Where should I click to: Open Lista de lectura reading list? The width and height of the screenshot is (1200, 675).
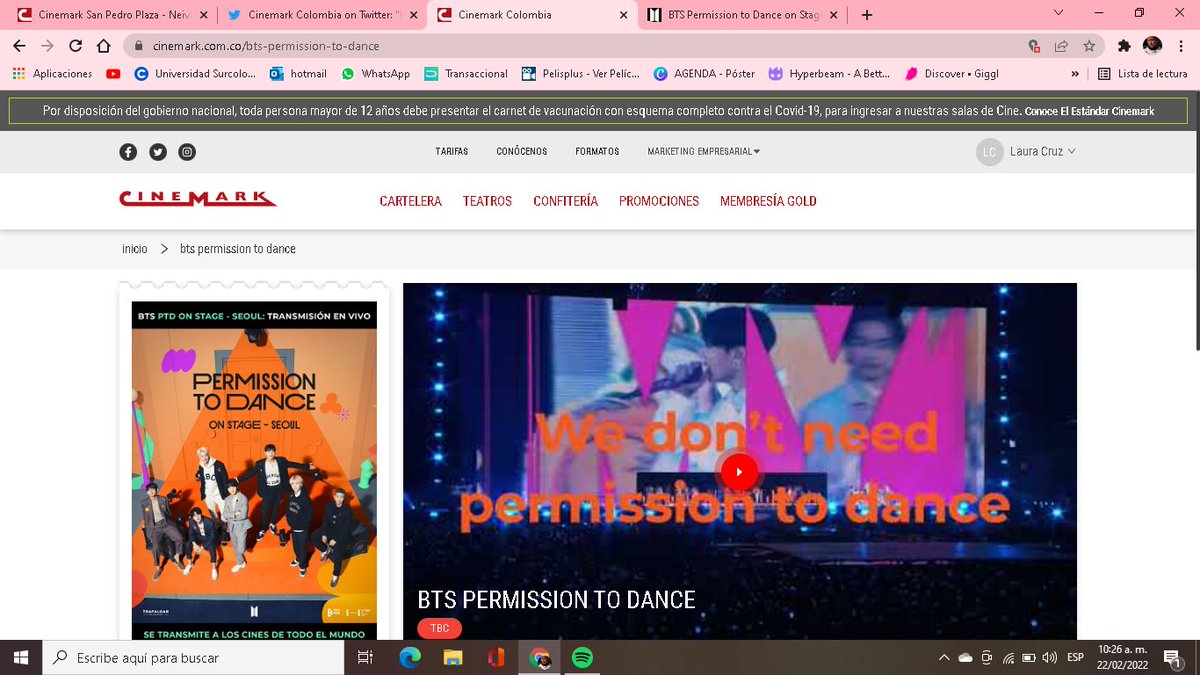point(1142,73)
